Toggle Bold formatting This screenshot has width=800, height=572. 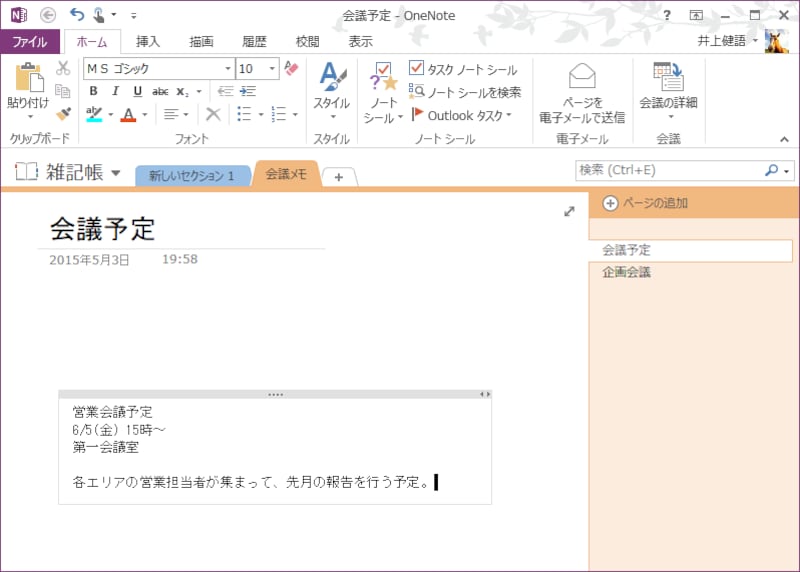pos(93,91)
